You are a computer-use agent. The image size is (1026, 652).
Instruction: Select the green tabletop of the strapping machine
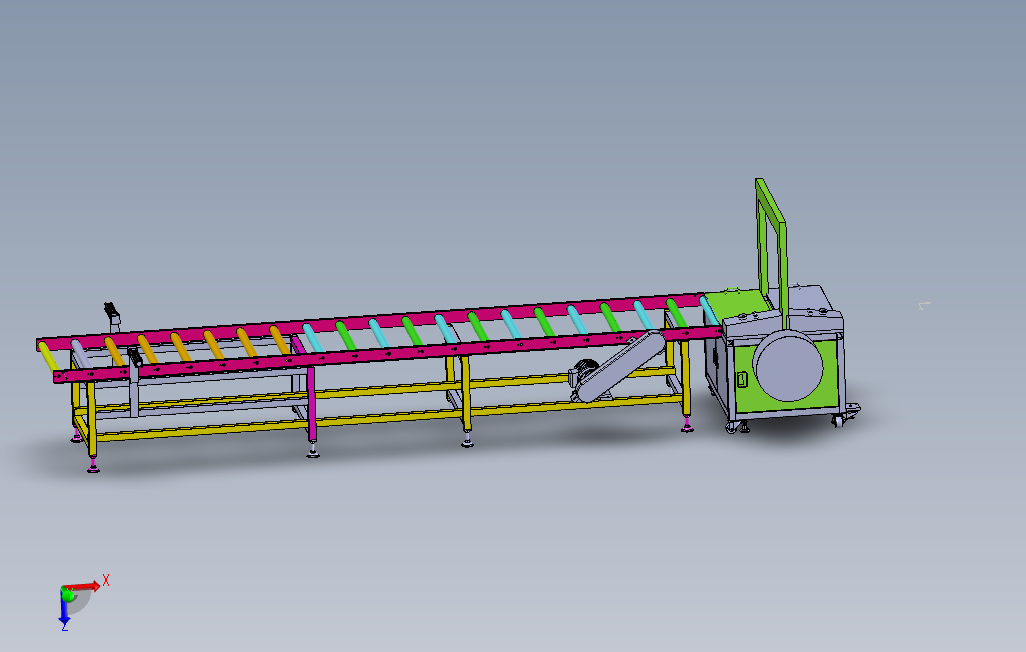coord(739,305)
